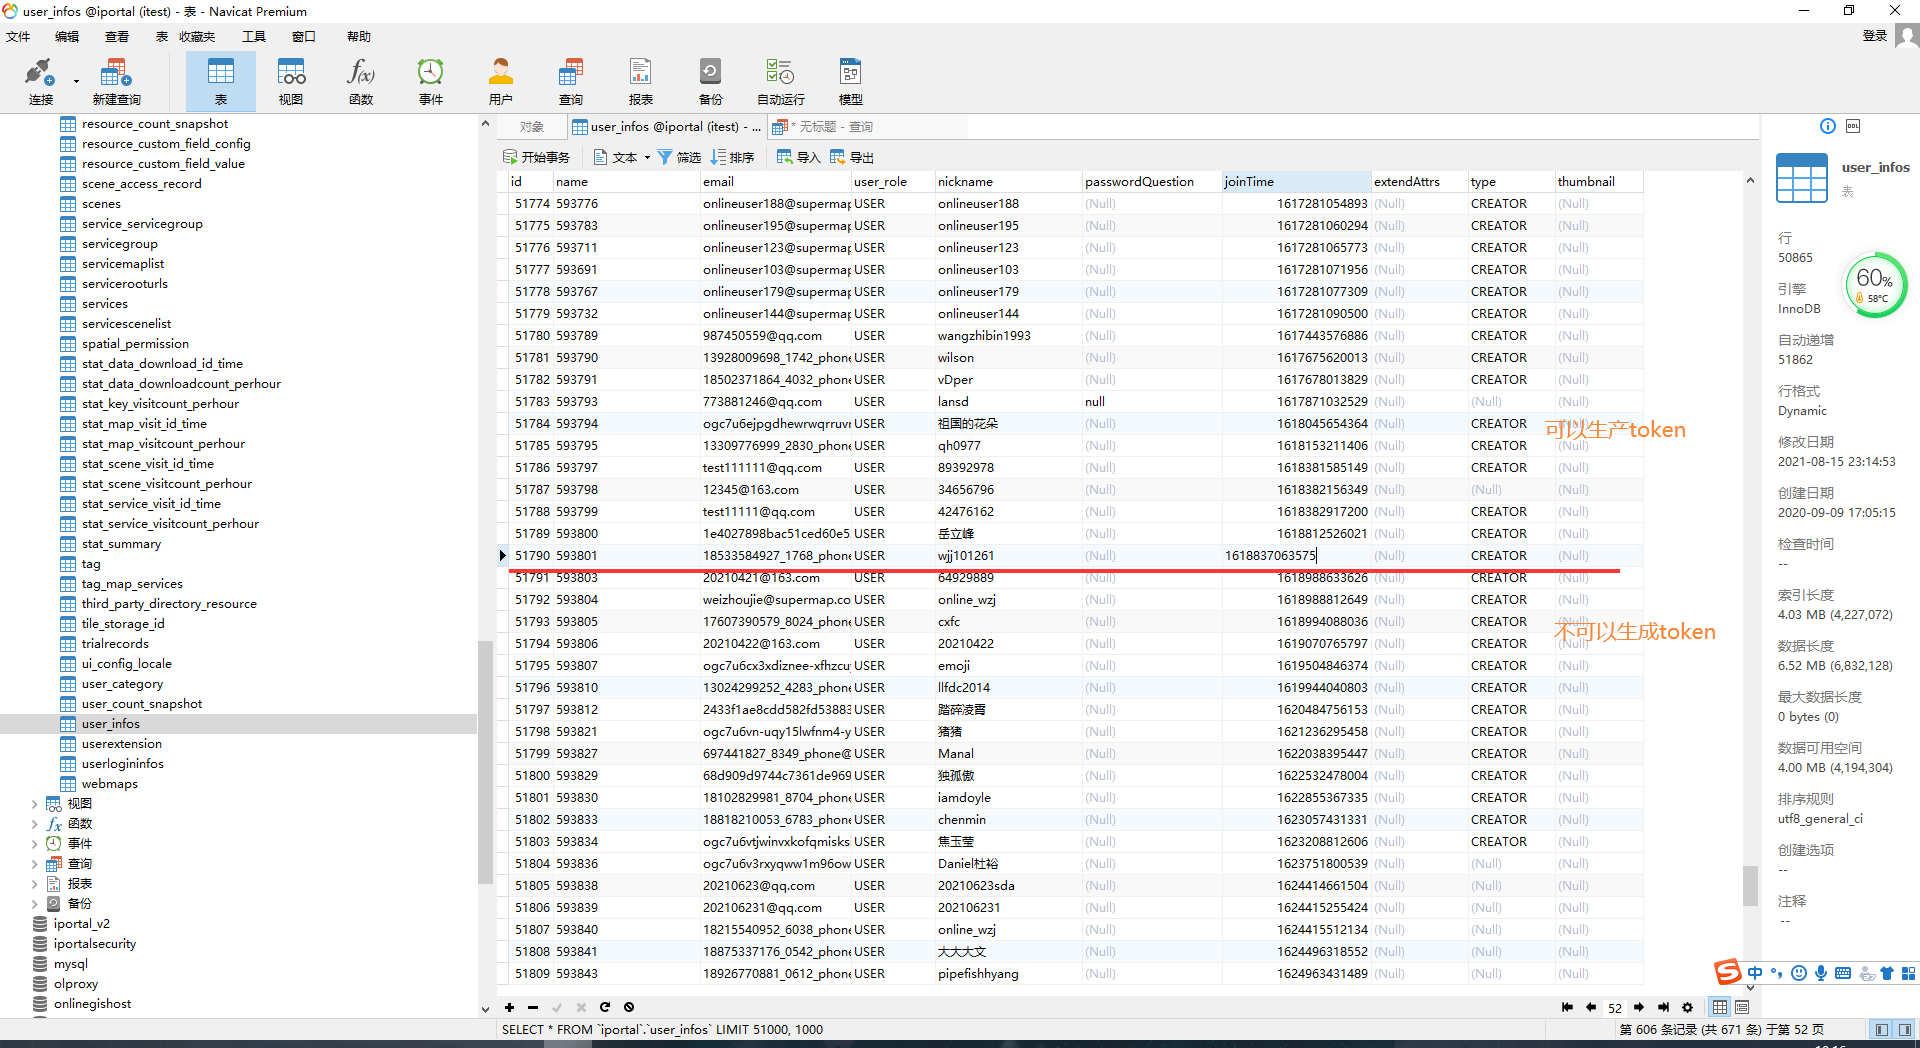Viewport: 1920px width, 1048px height.
Task: Click the add record plus icon
Action: point(509,1007)
